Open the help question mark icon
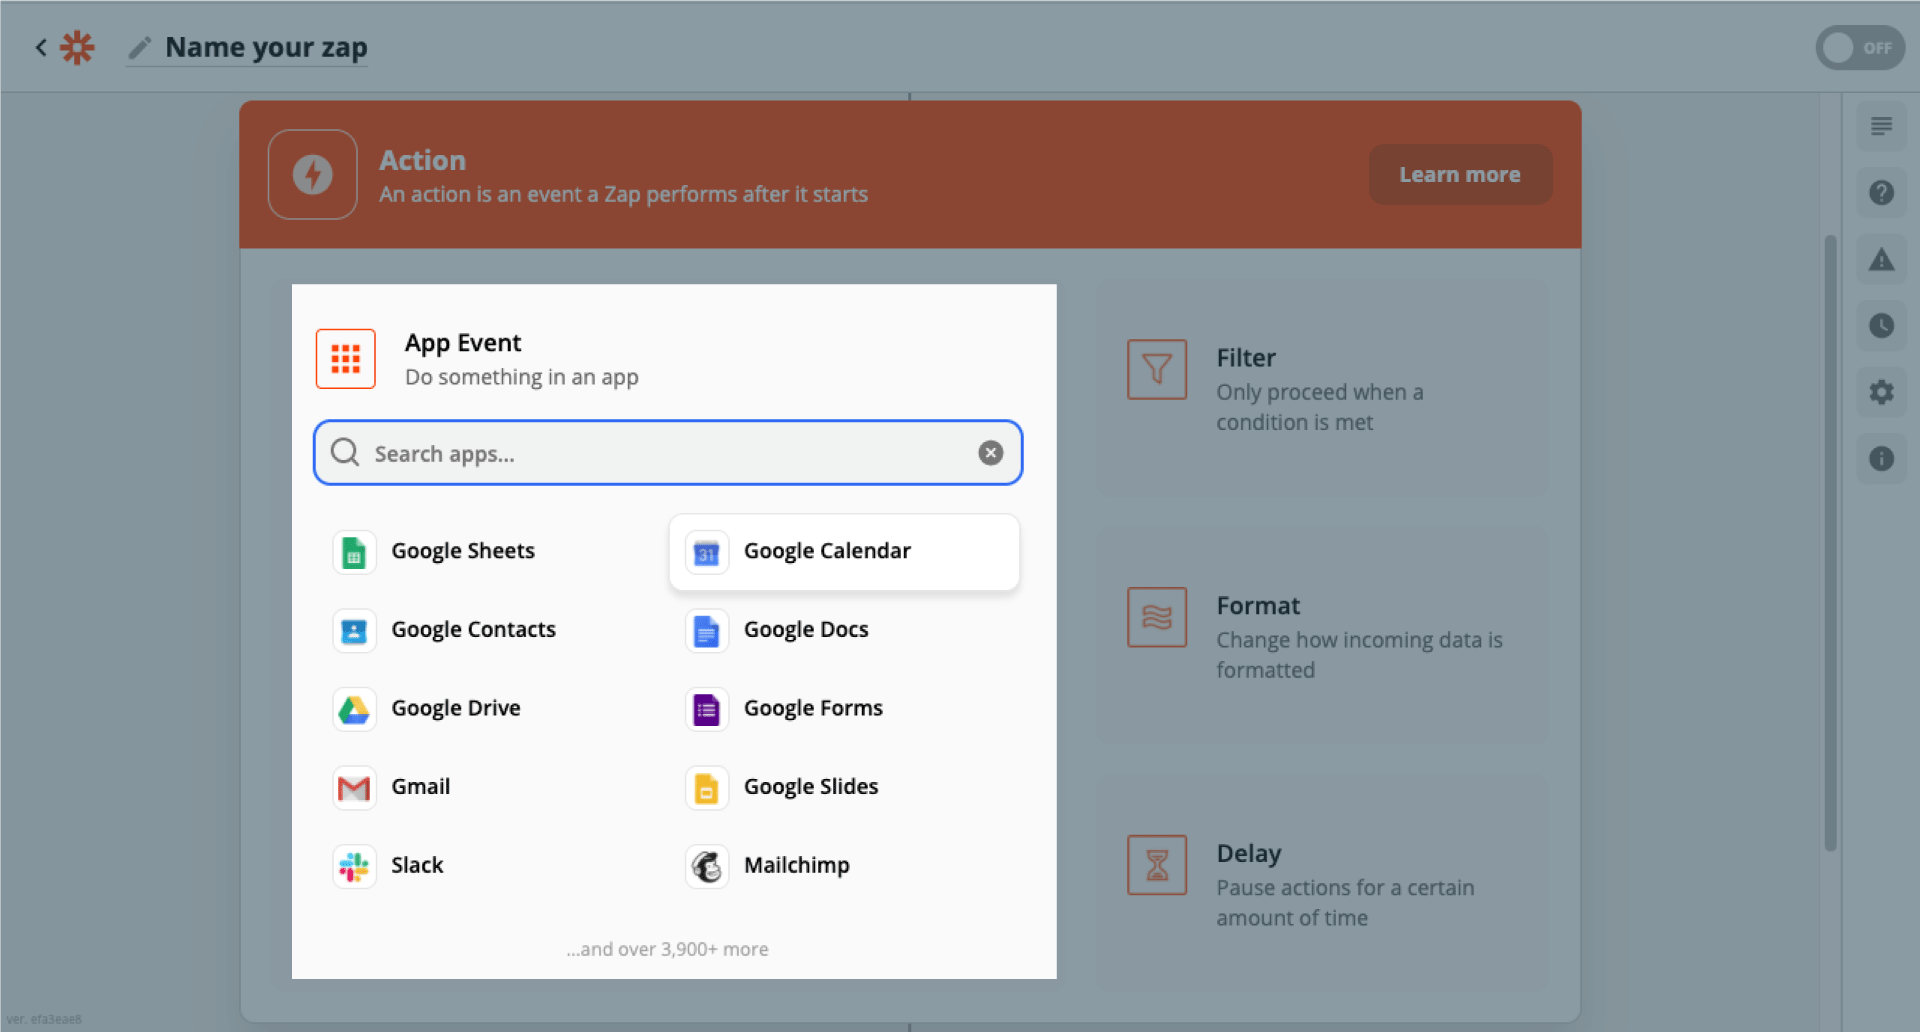Image resolution: width=1920 pixels, height=1032 pixels. click(x=1881, y=192)
